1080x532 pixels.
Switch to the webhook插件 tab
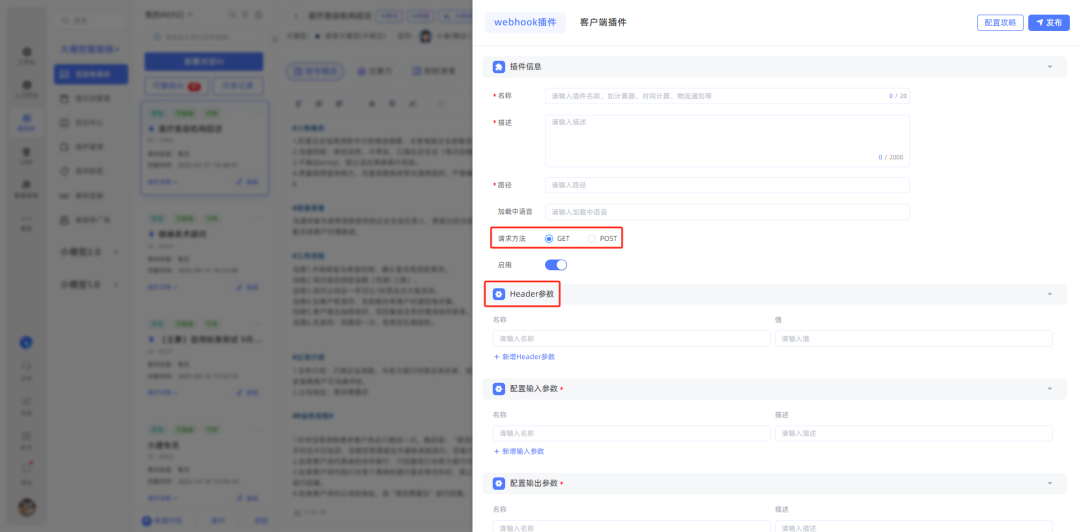click(x=525, y=22)
